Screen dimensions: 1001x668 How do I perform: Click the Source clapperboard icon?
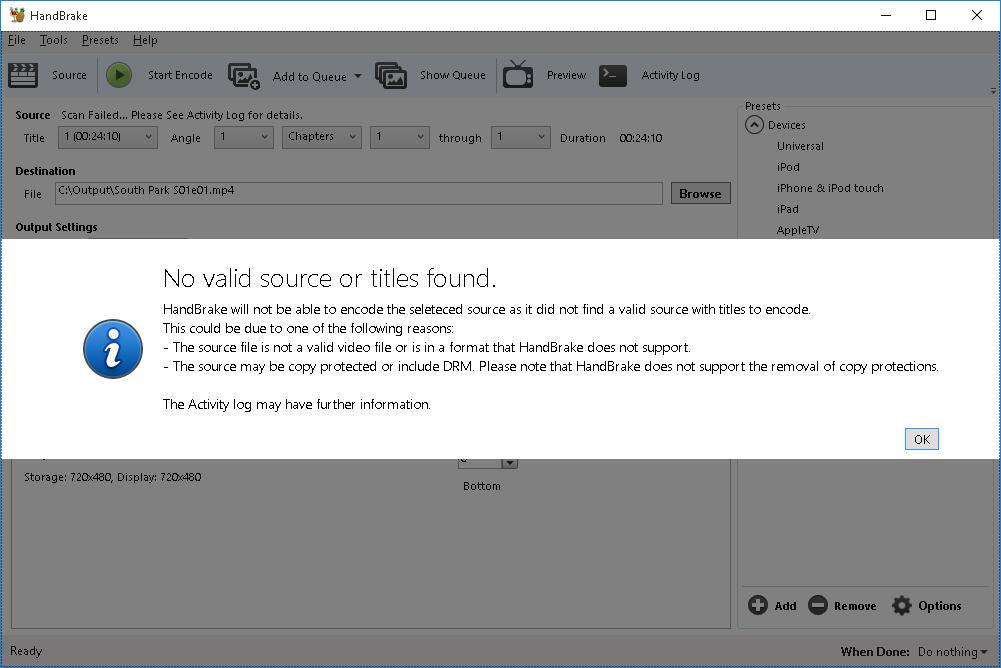pyautogui.click(x=23, y=75)
